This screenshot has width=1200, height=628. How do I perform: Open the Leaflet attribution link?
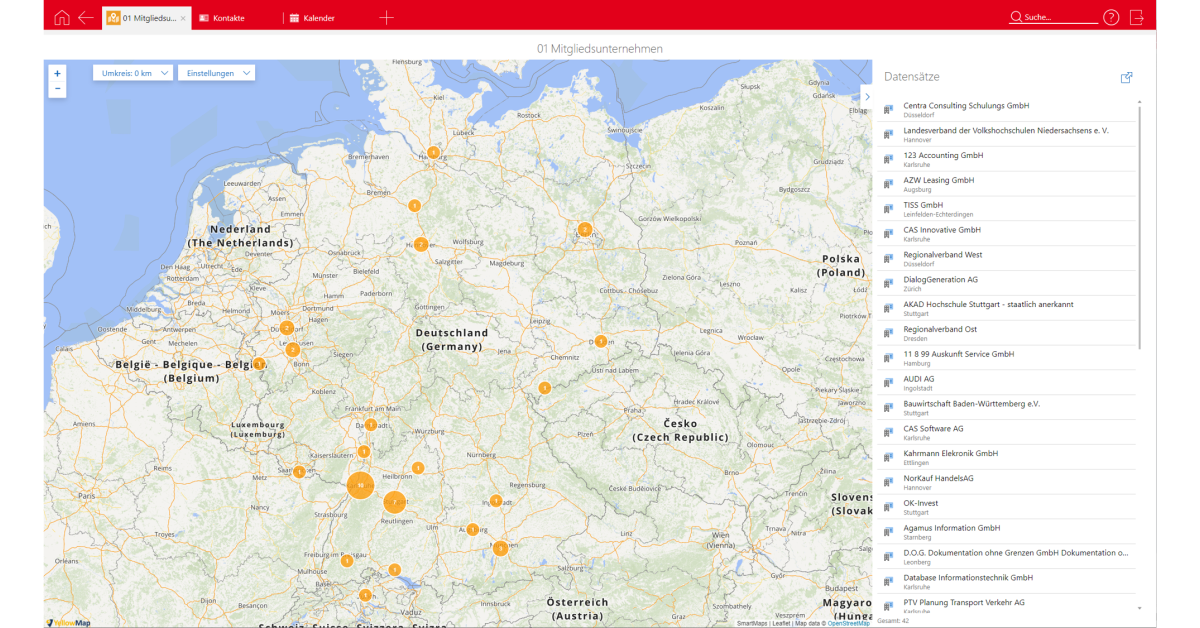[x=781, y=623]
